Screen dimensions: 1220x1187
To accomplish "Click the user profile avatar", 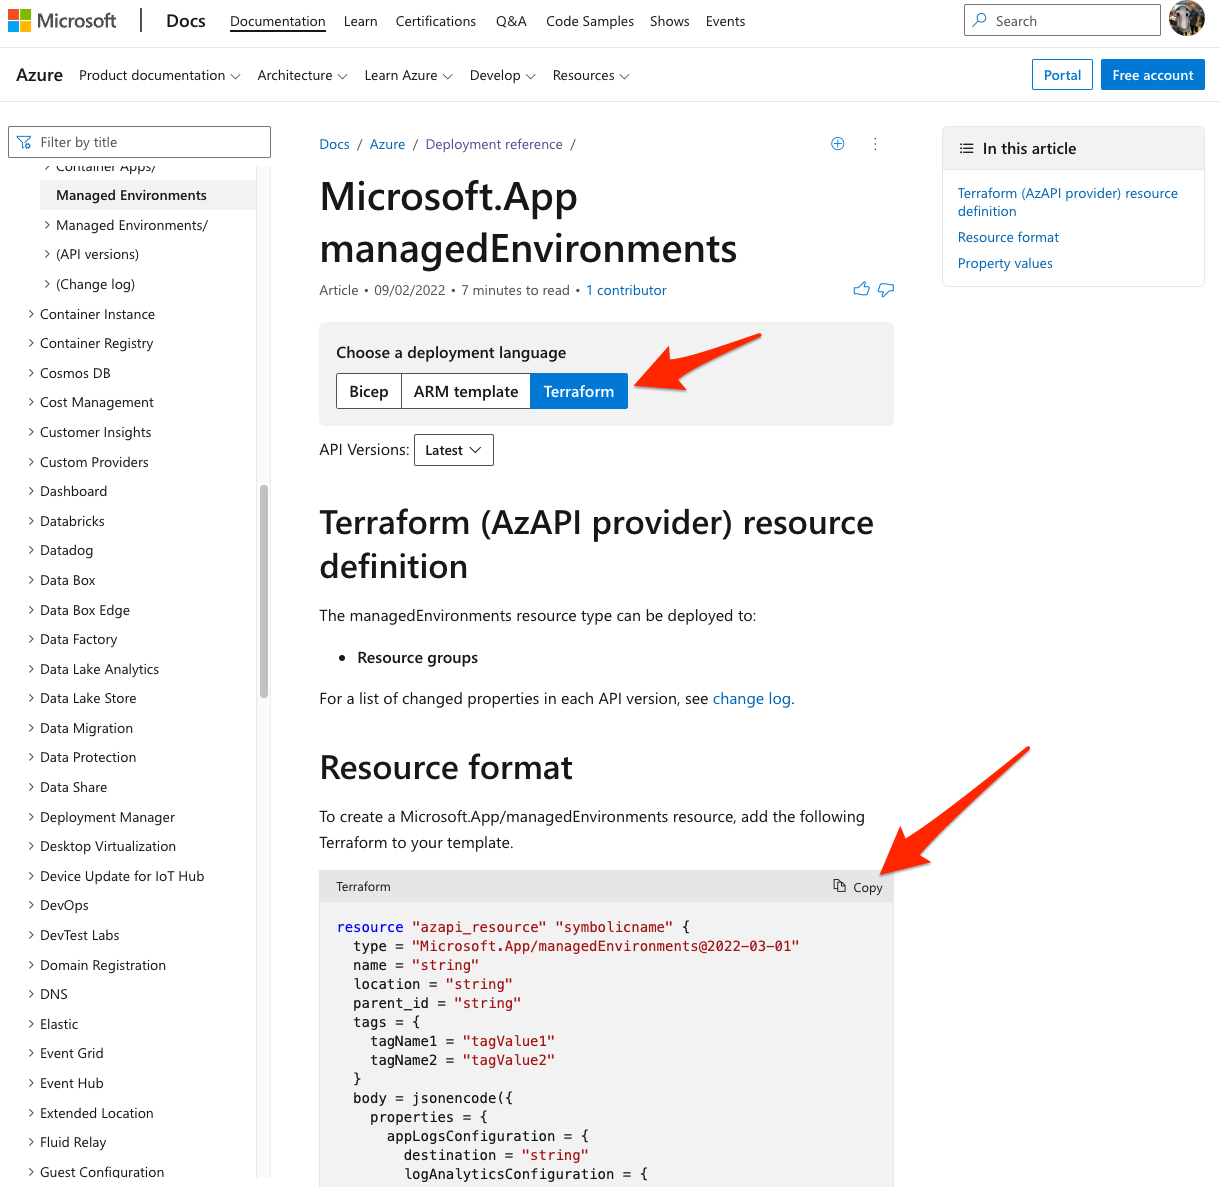I will pos(1187,20).
